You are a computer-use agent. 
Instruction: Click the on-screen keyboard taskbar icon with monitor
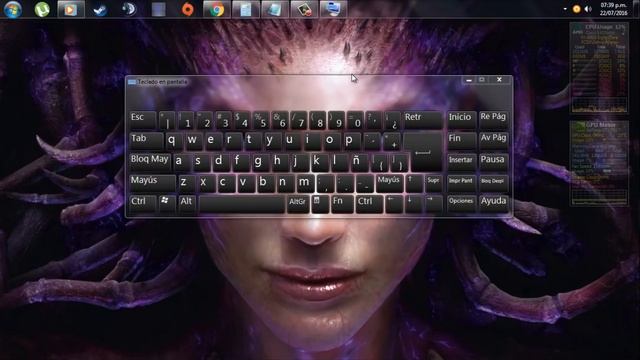pos(333,9)
